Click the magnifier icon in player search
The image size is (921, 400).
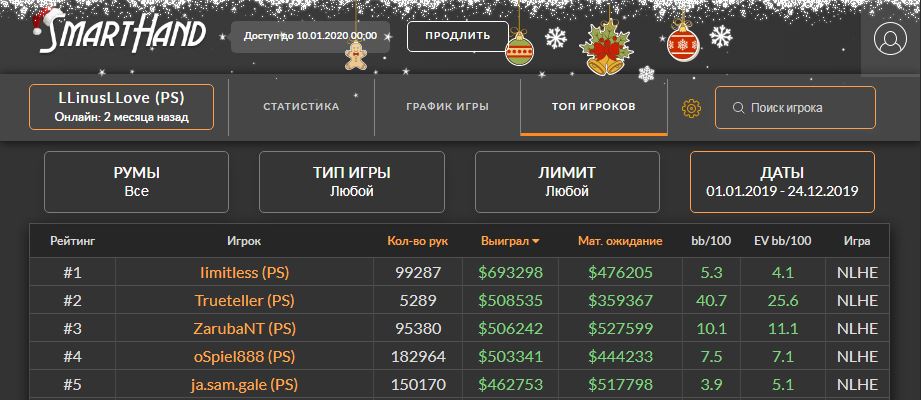coord(738,108)
